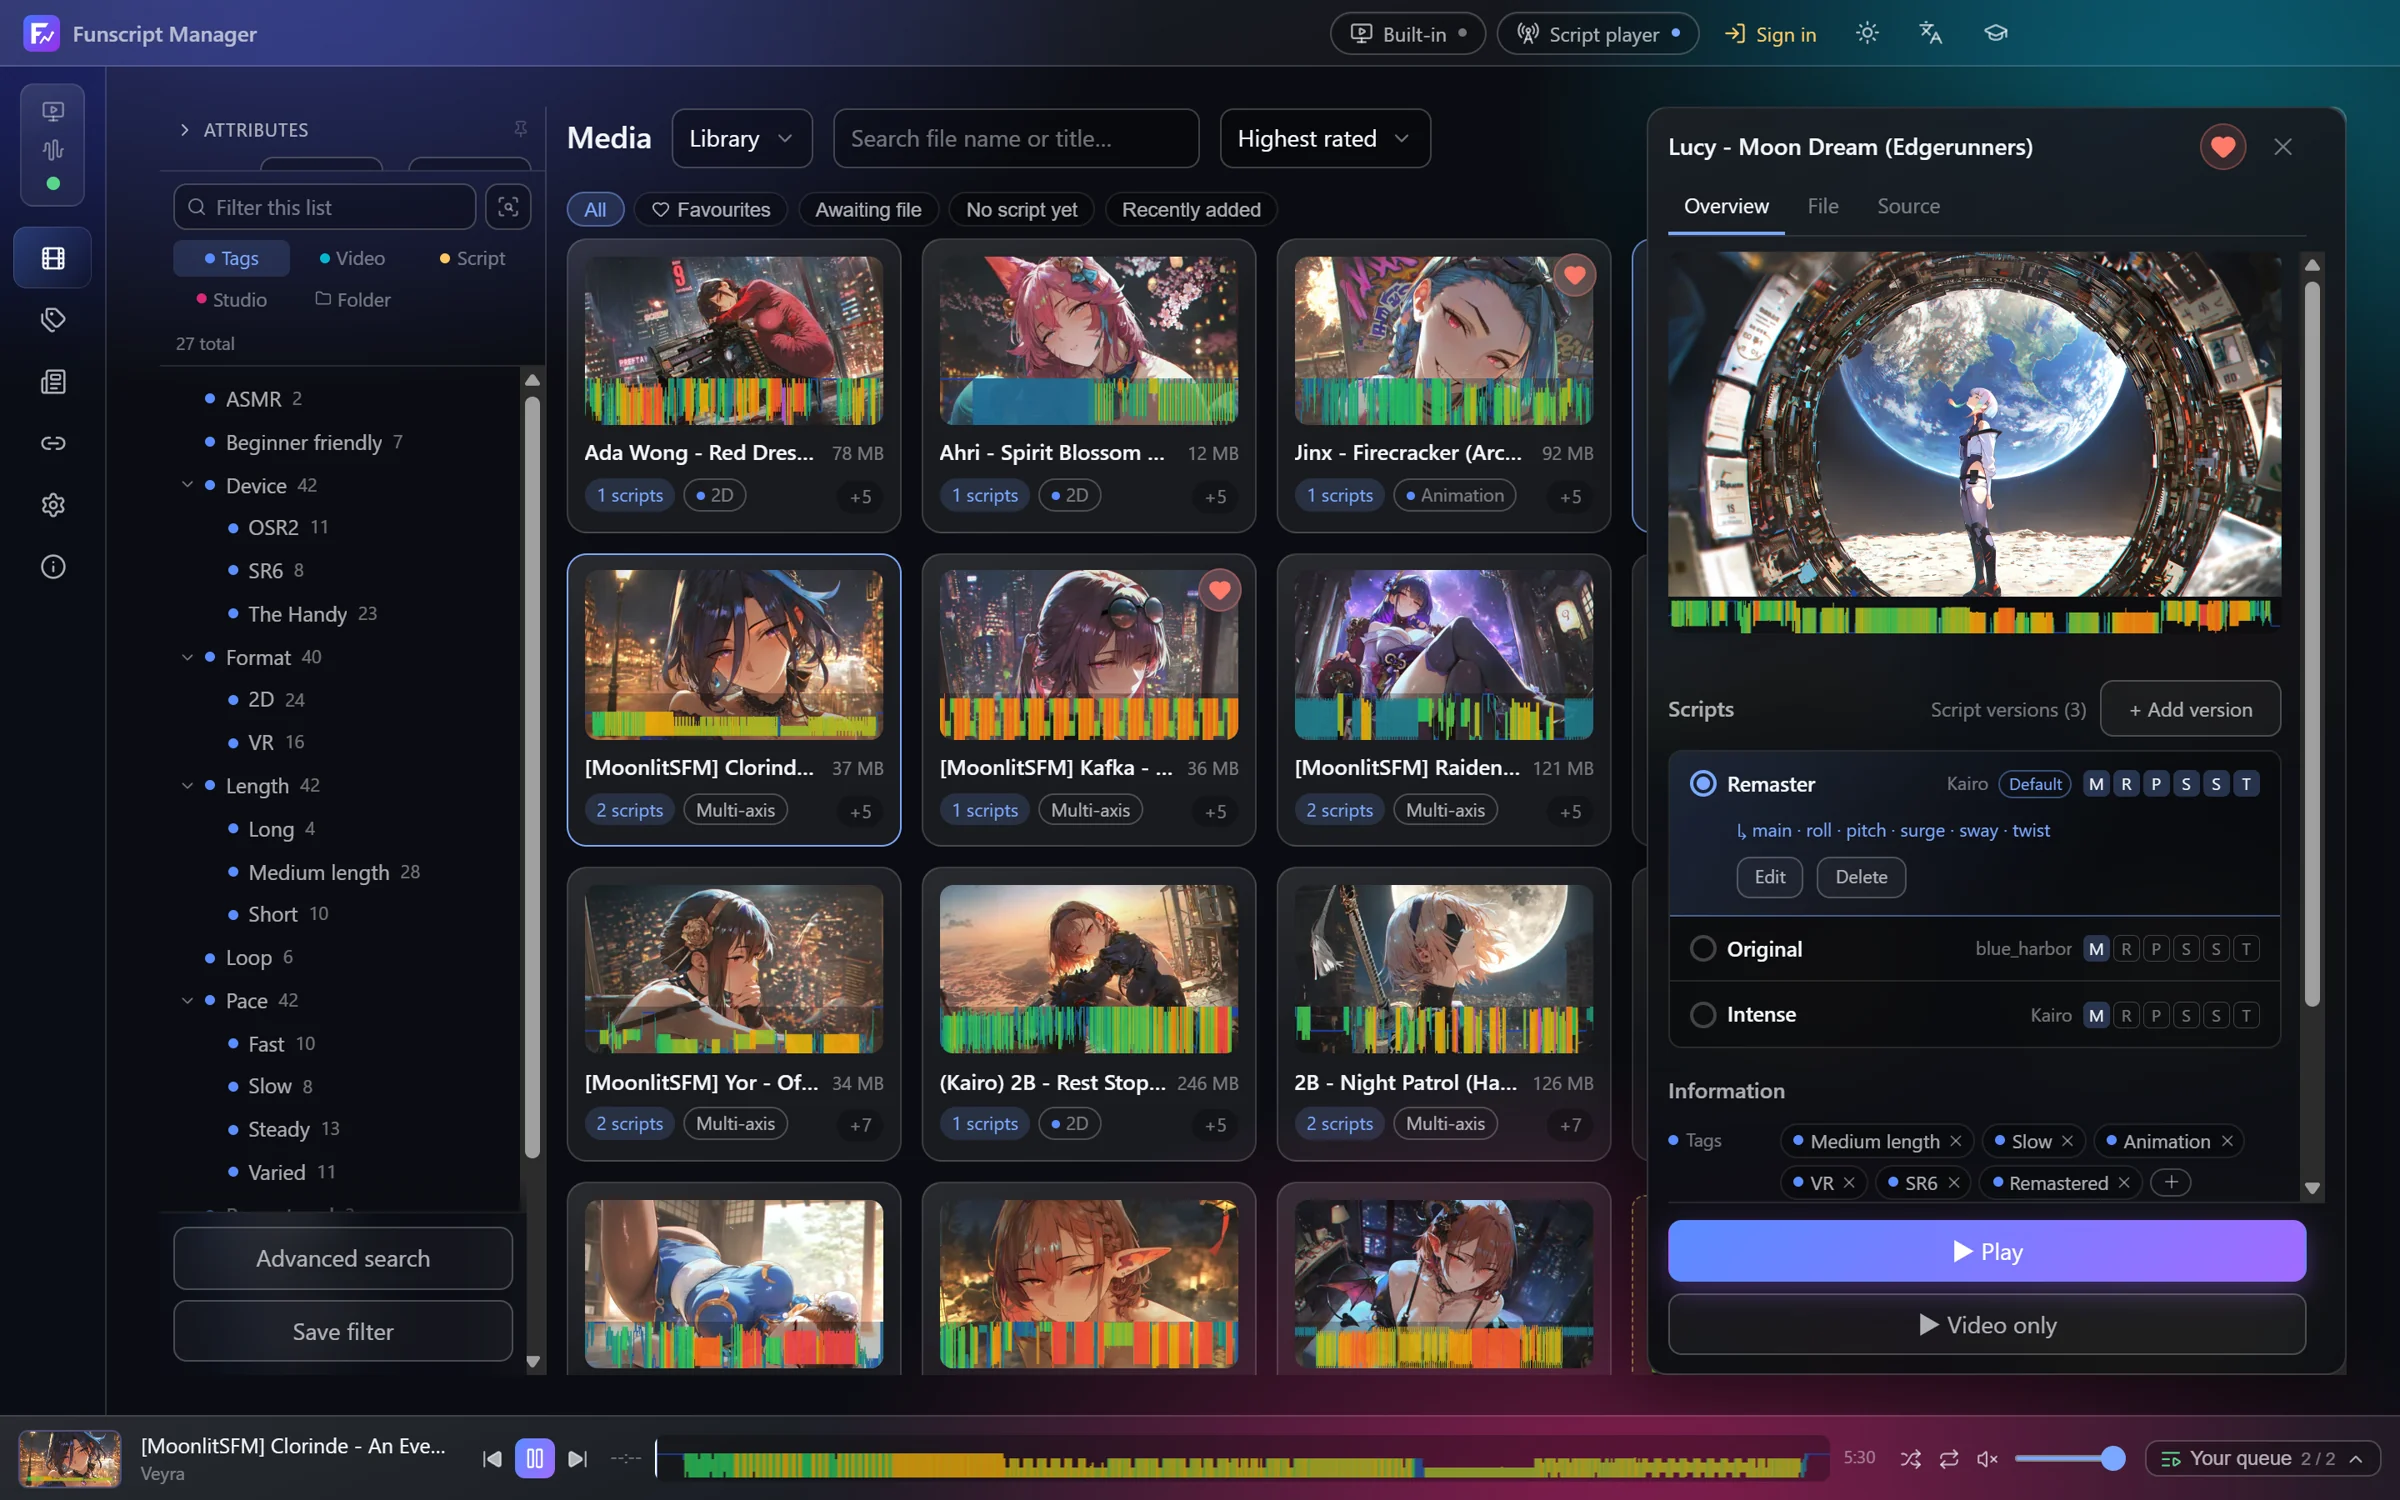
Task: Toggle favourite heart on Kafka card
Action: pos(1219,590)
